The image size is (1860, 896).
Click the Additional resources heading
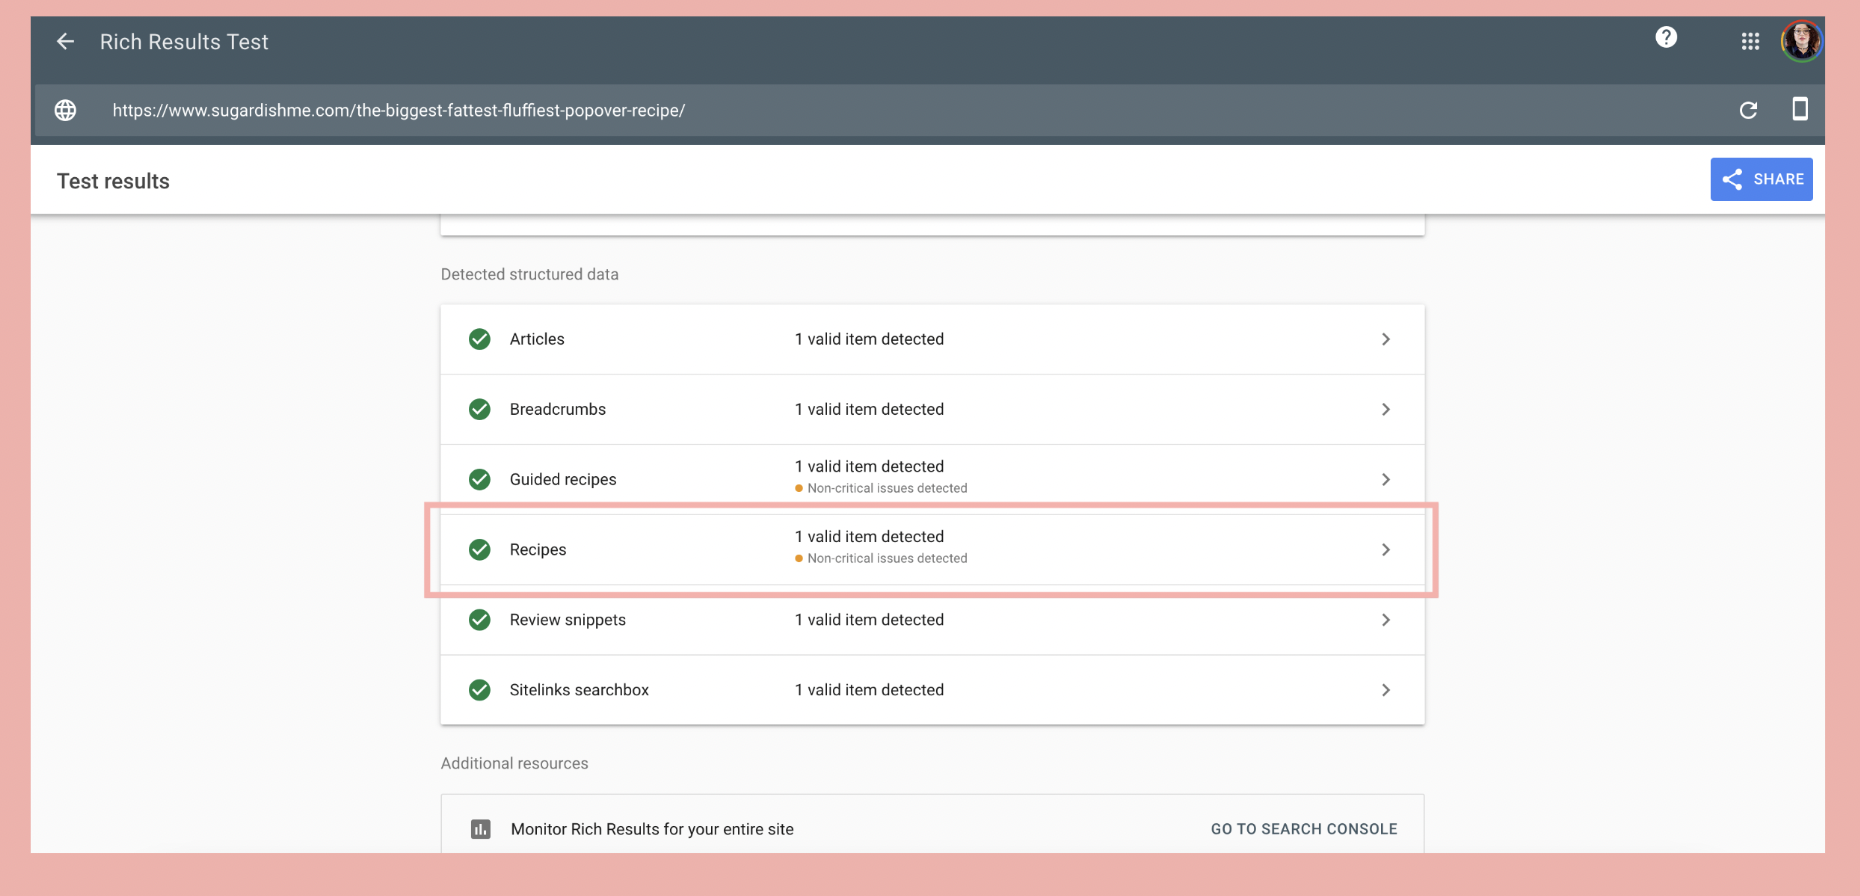pos(514,763)
